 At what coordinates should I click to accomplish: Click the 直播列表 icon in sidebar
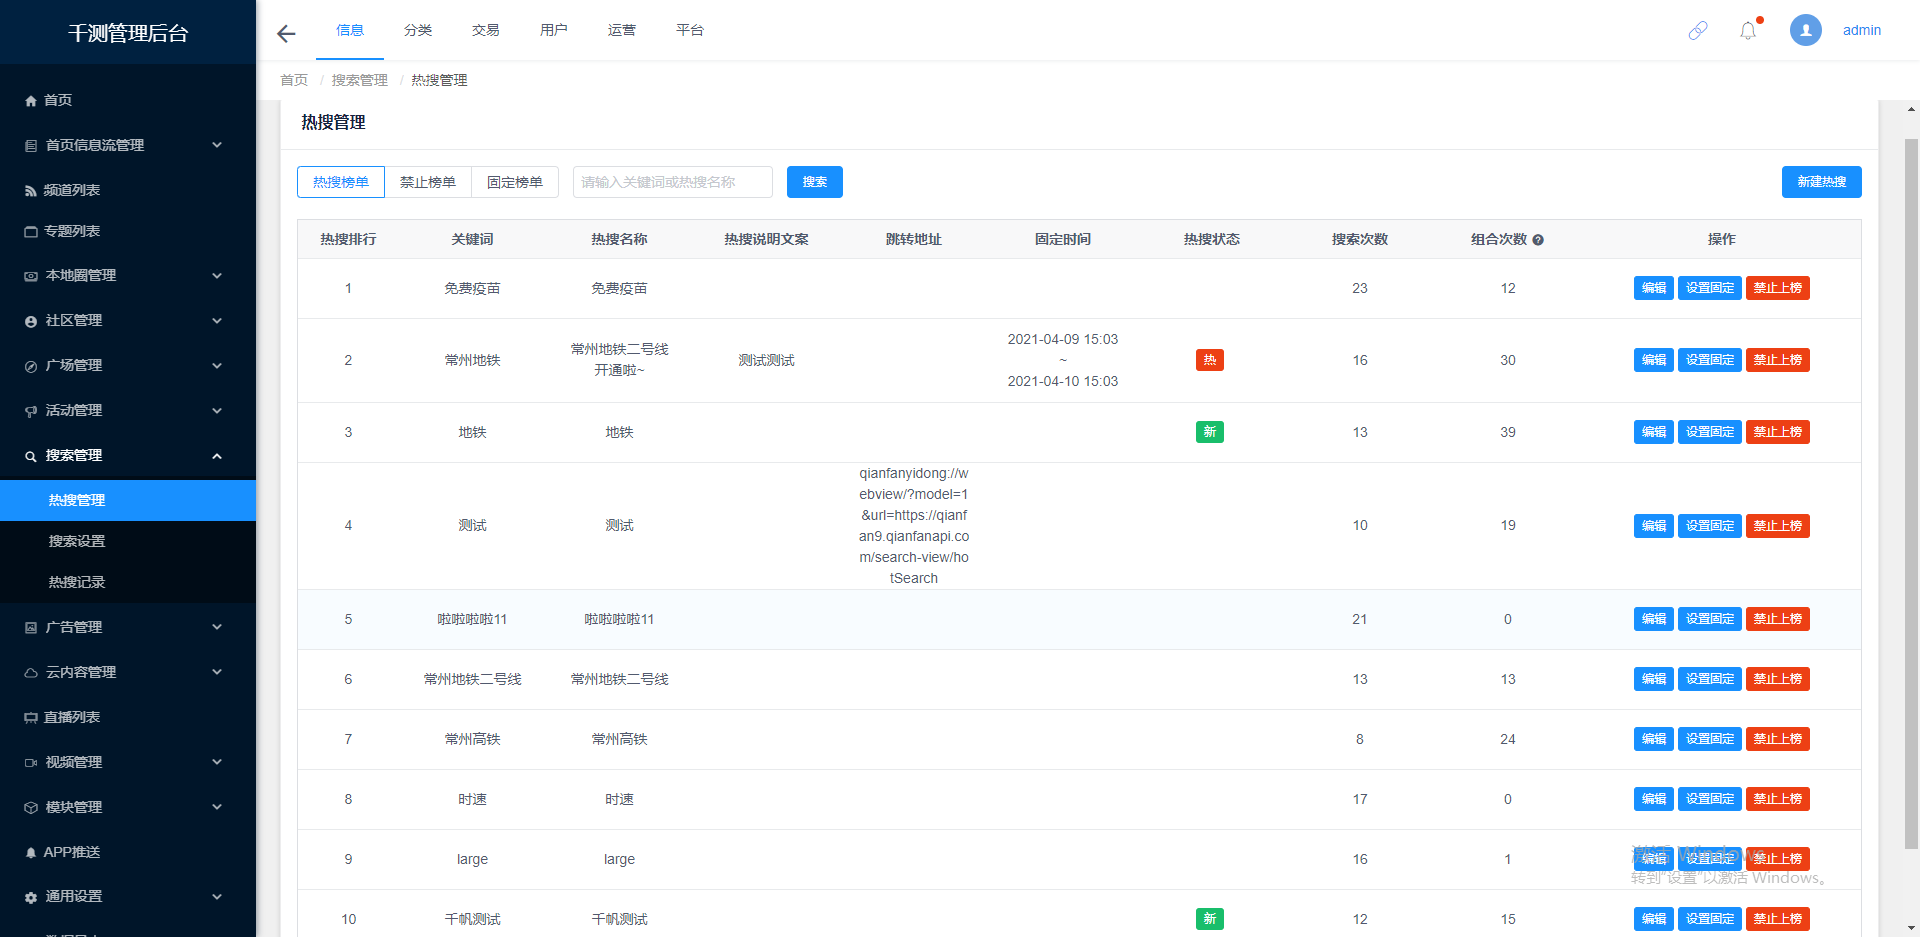point(31,718)
